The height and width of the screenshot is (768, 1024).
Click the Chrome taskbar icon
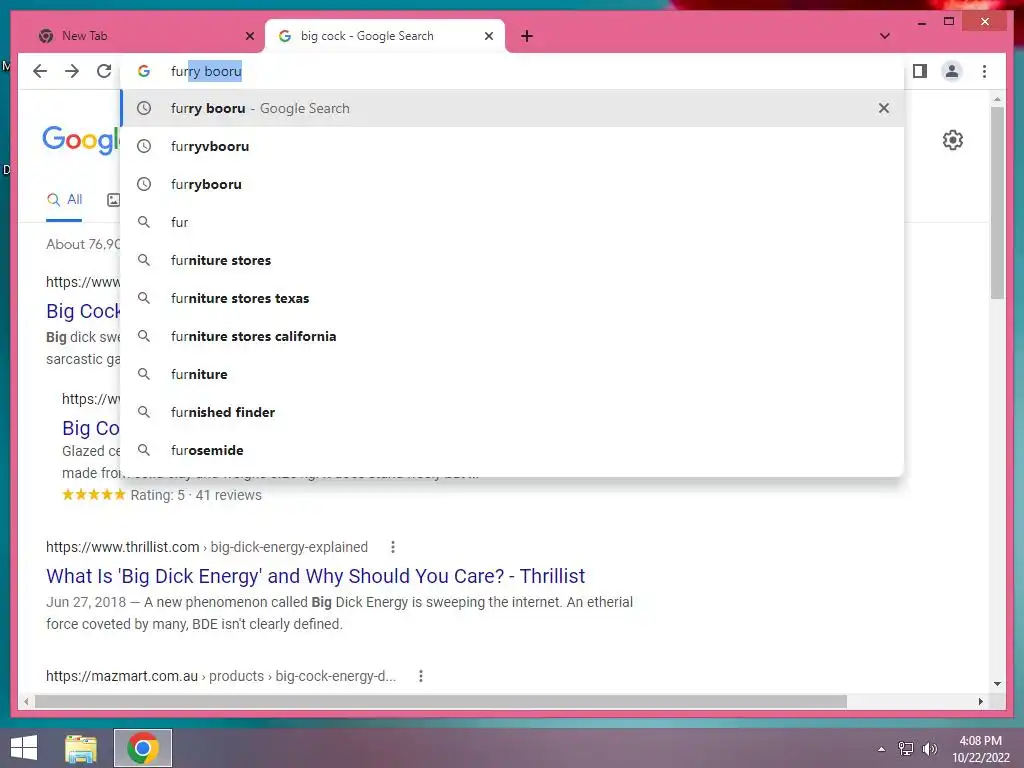click(x=143, y=748)
